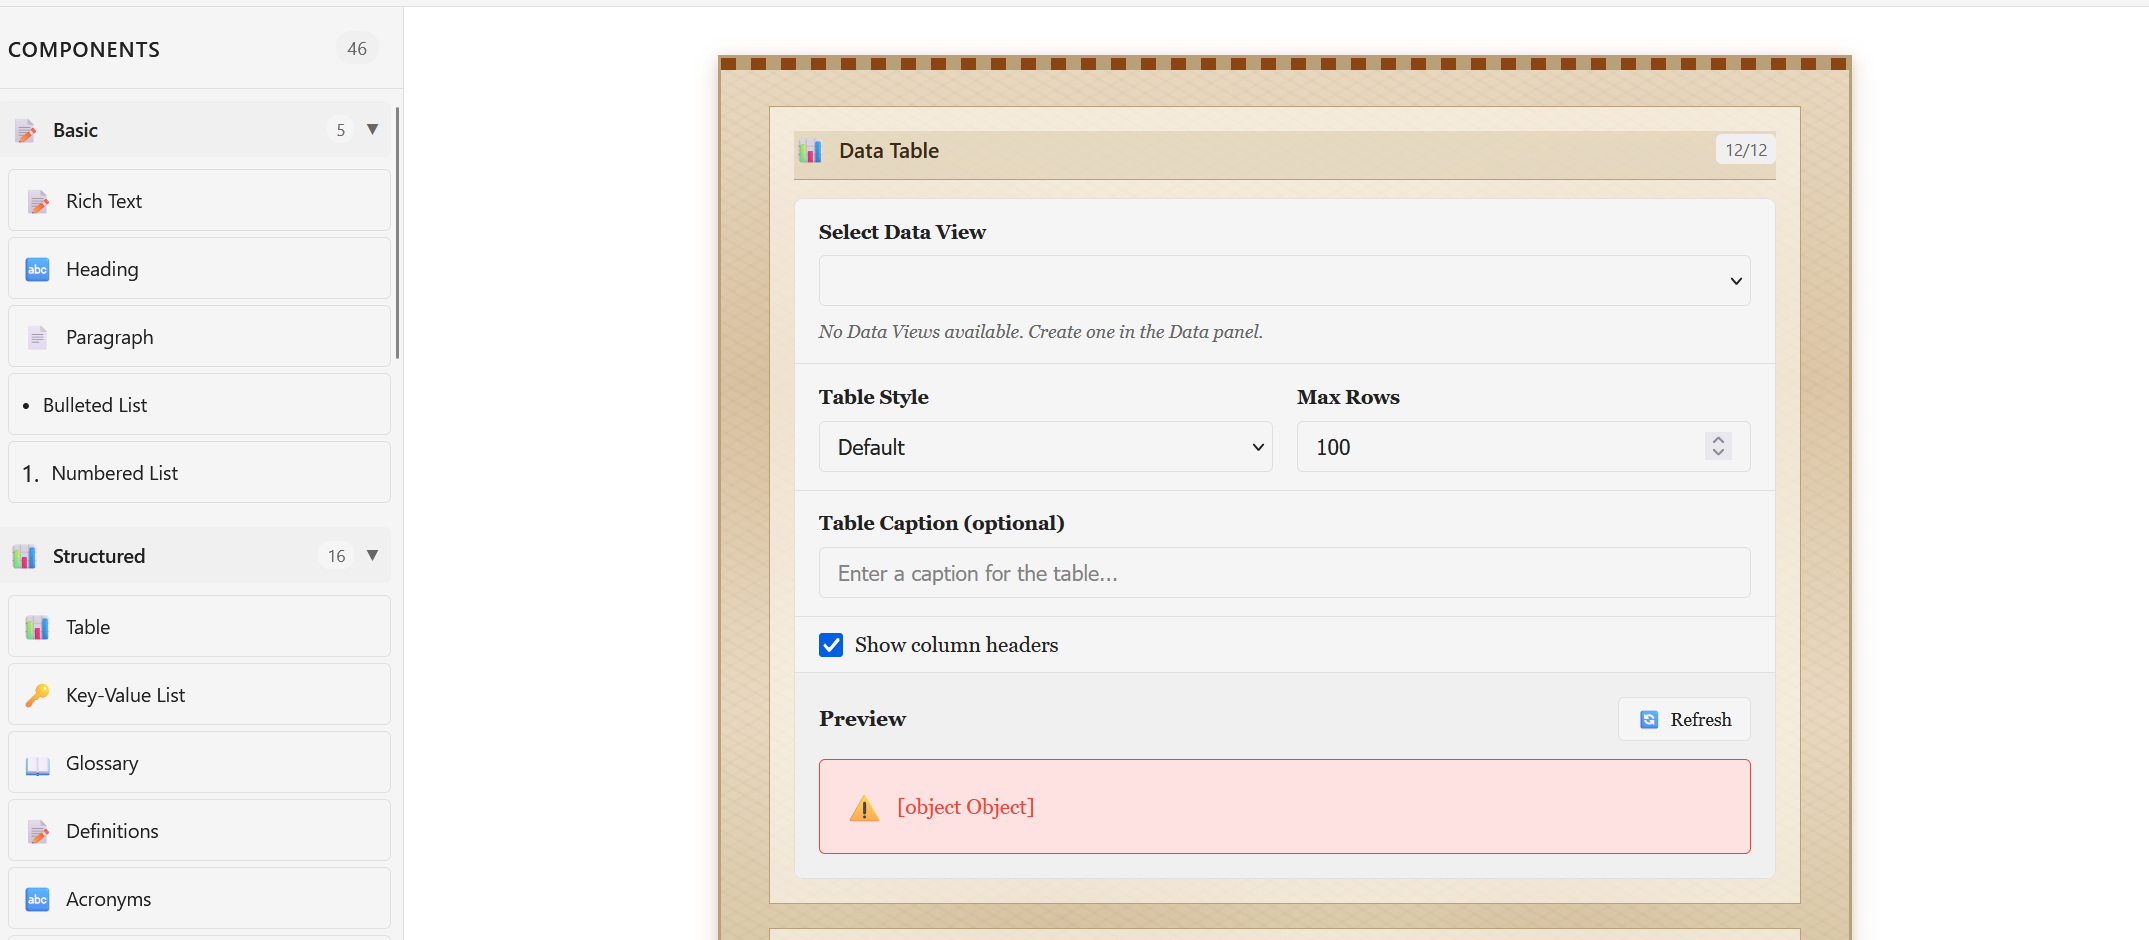
Task: Click the Definitions pencil icon
Action: [38, 832]
